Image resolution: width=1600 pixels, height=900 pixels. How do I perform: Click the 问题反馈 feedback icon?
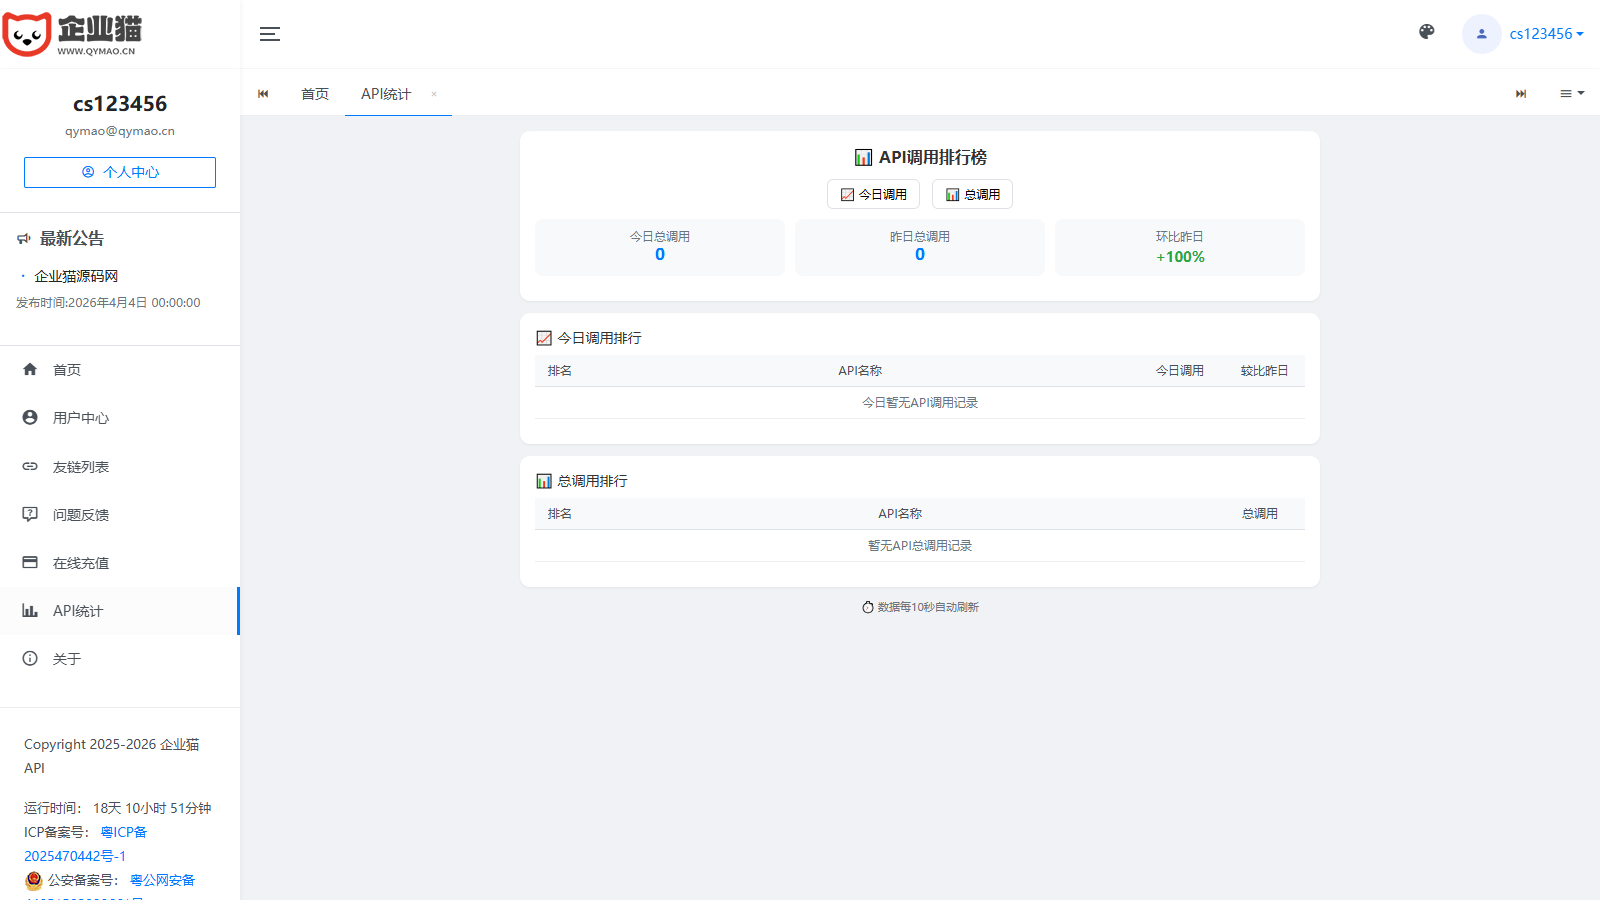30,514
